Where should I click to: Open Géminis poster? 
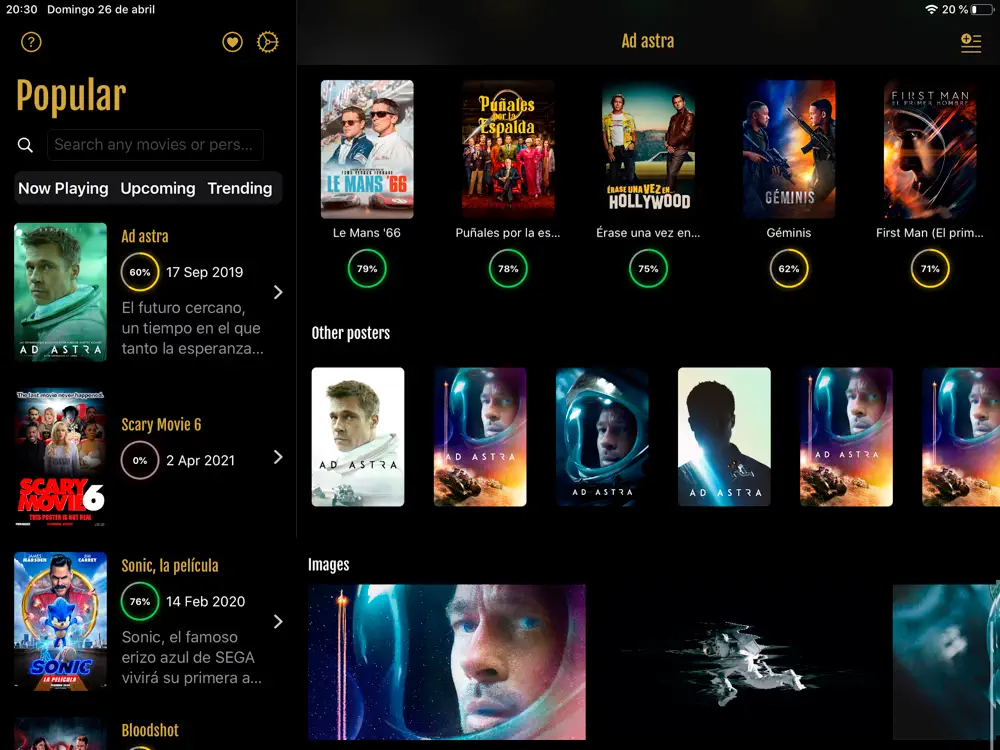click(x=789, y=149)
